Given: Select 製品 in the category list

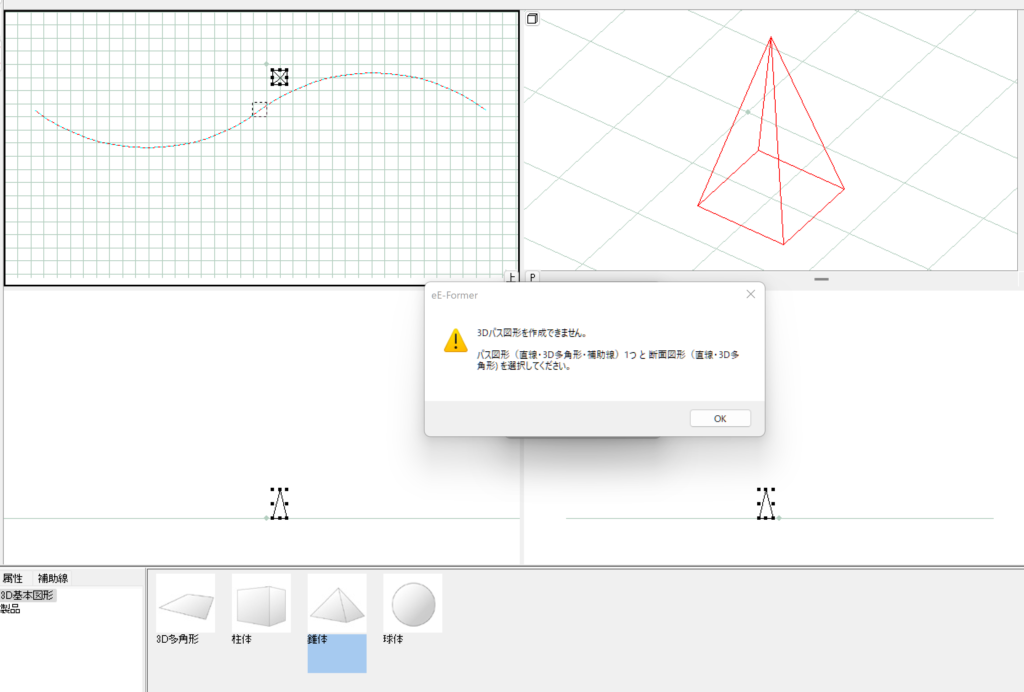Looking at the screenshot, I should [10, 608].
